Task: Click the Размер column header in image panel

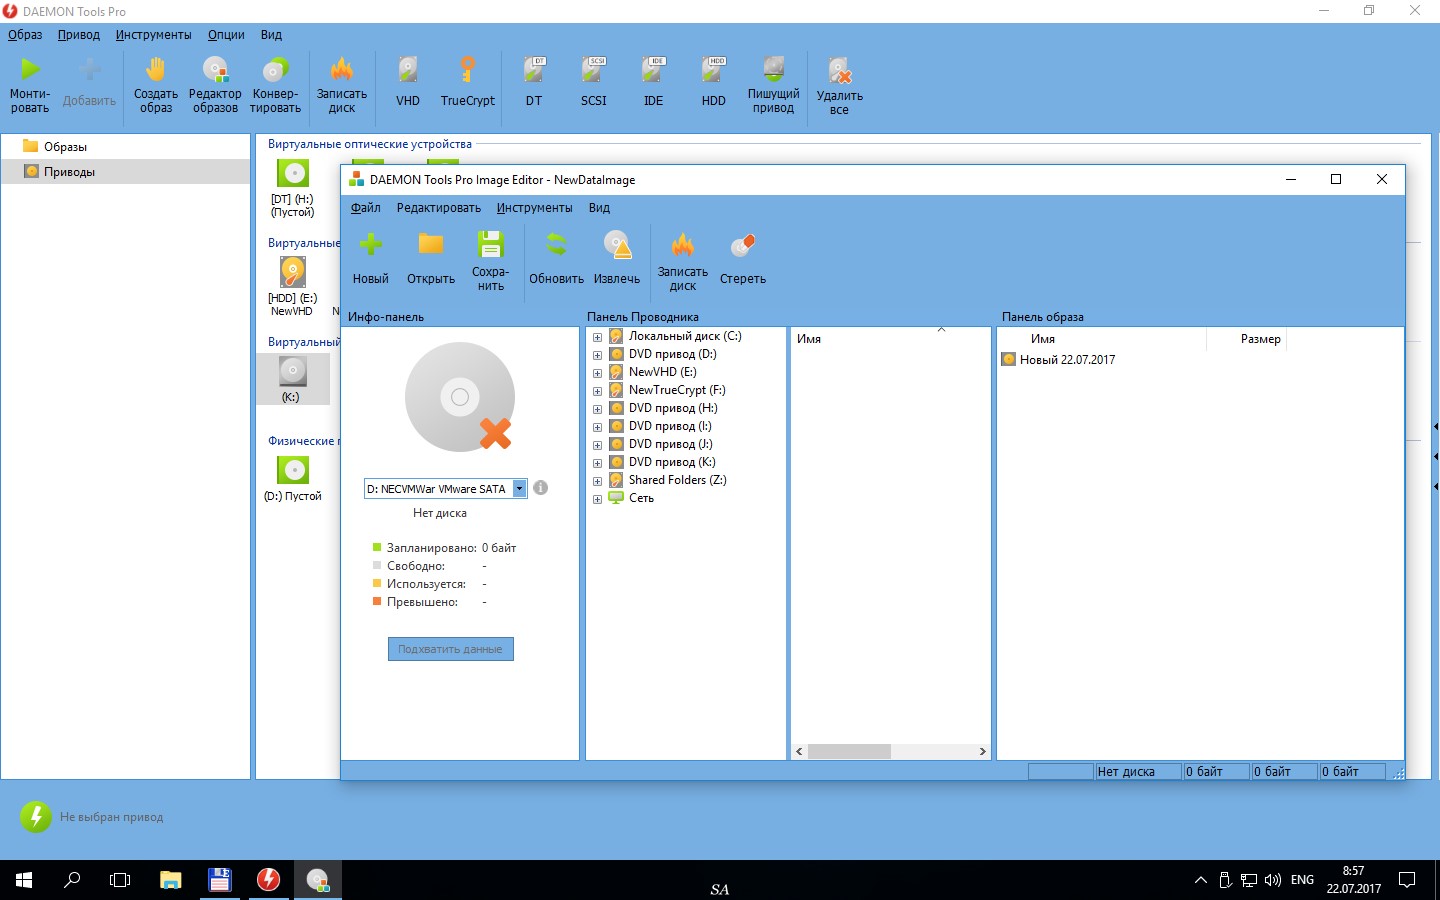Action: pyautogui.click(x=1260, y=339)
